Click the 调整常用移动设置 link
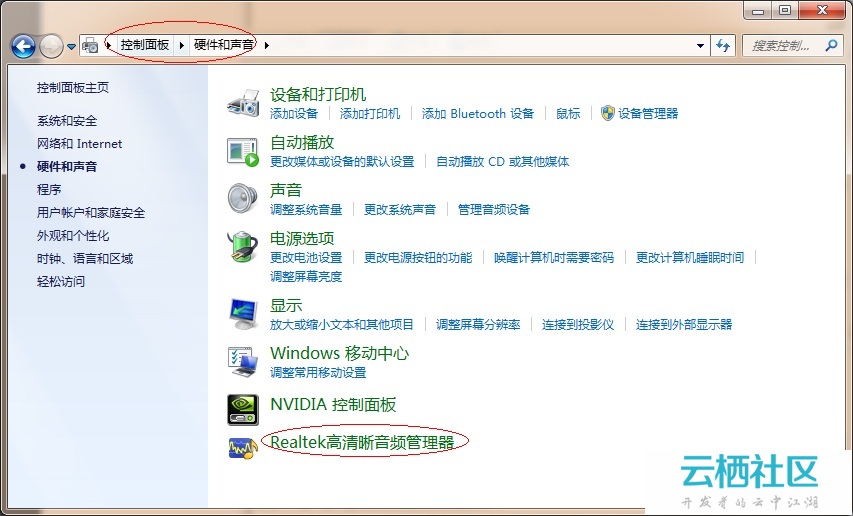 [x=318, y=372]
